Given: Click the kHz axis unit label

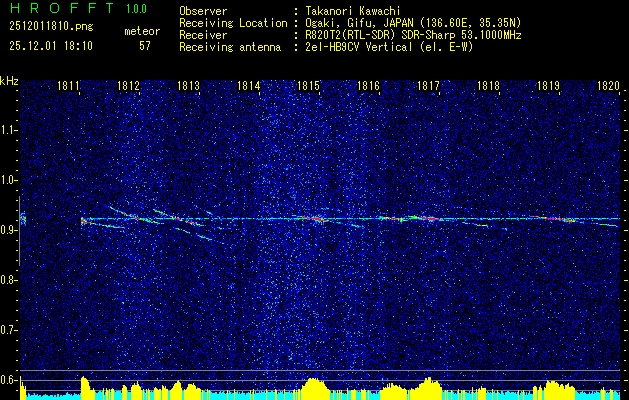Looking at the screenshot, I should click(9, 81).
